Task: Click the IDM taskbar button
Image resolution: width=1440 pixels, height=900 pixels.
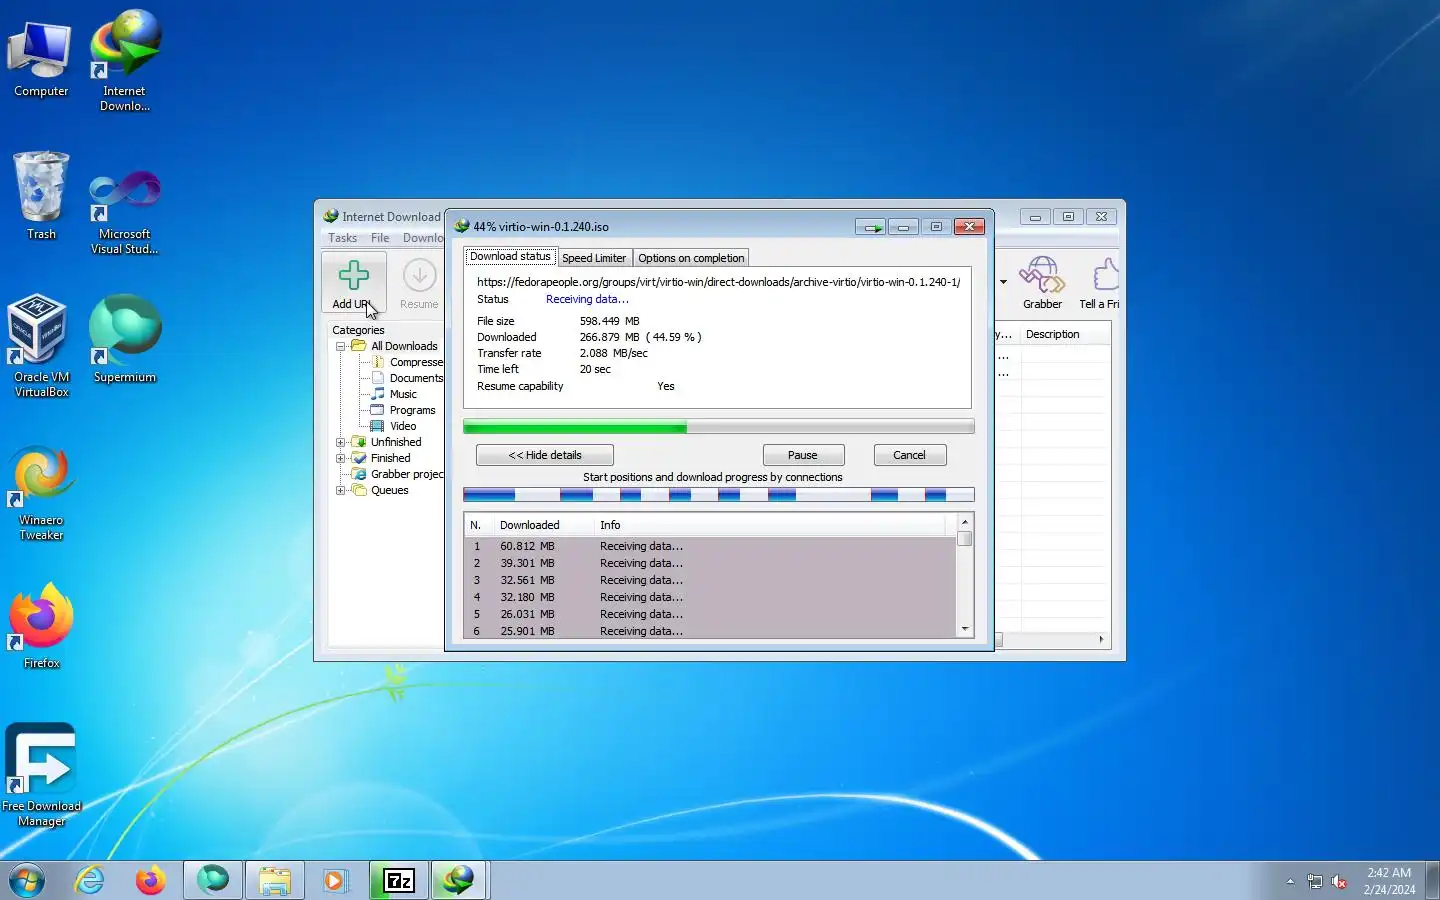Action: pyautogui.click(x=459, y=881)
